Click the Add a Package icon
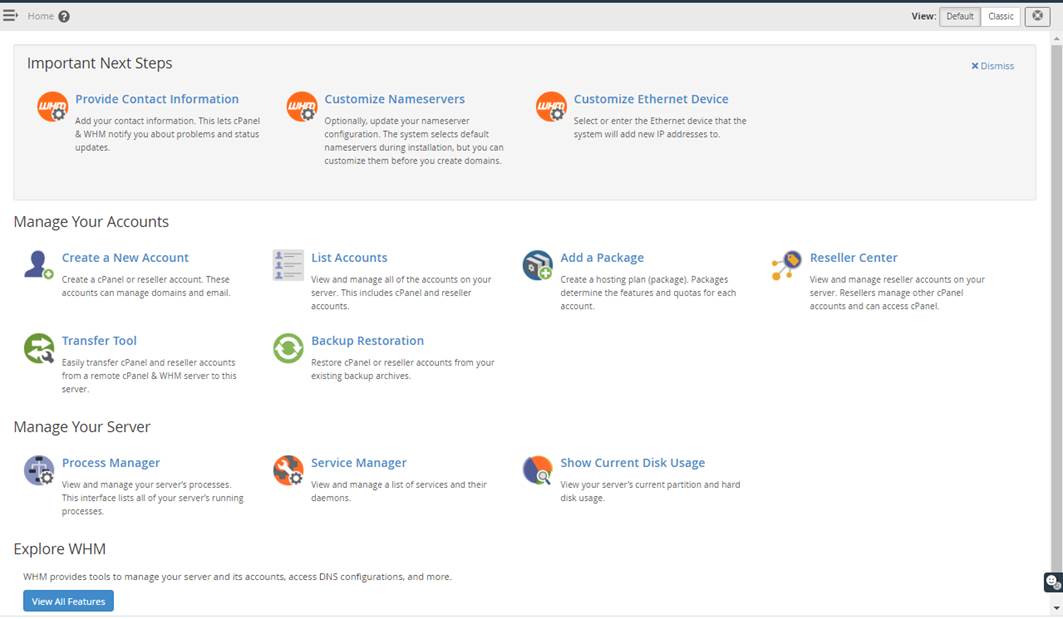The image size is (1063, 619). (537, 264)
